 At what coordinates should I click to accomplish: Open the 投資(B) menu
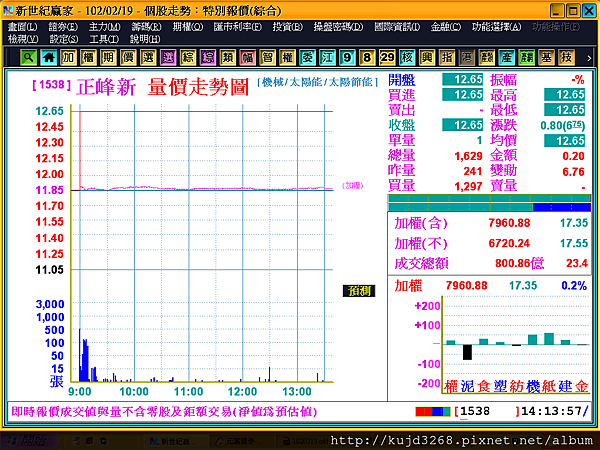(x=288, y=27)
